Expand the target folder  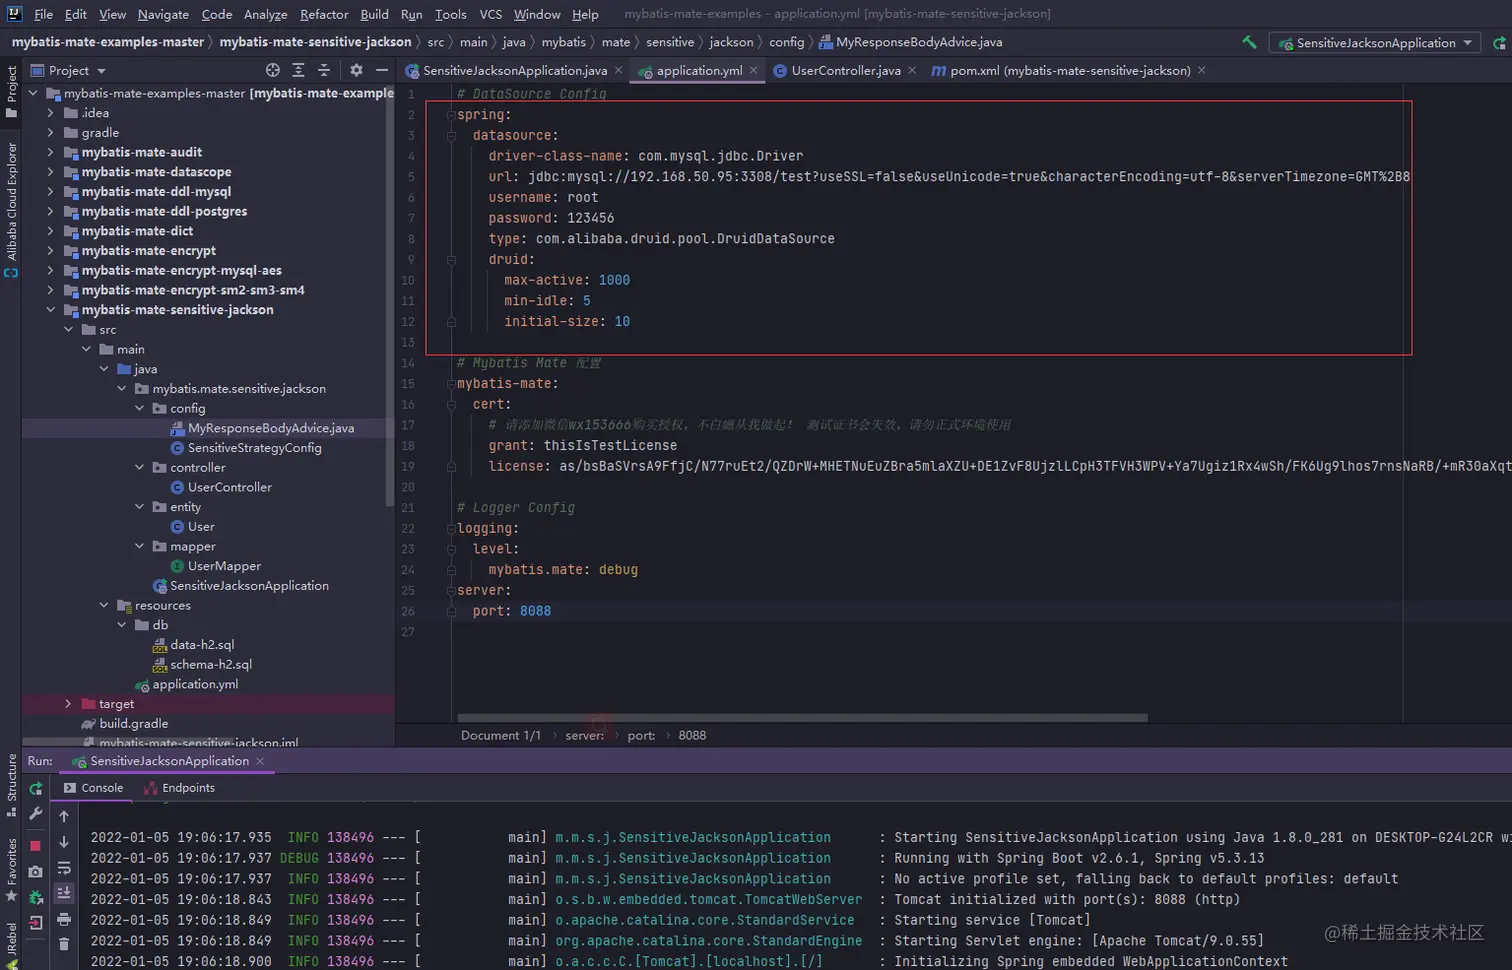point(68,704)
